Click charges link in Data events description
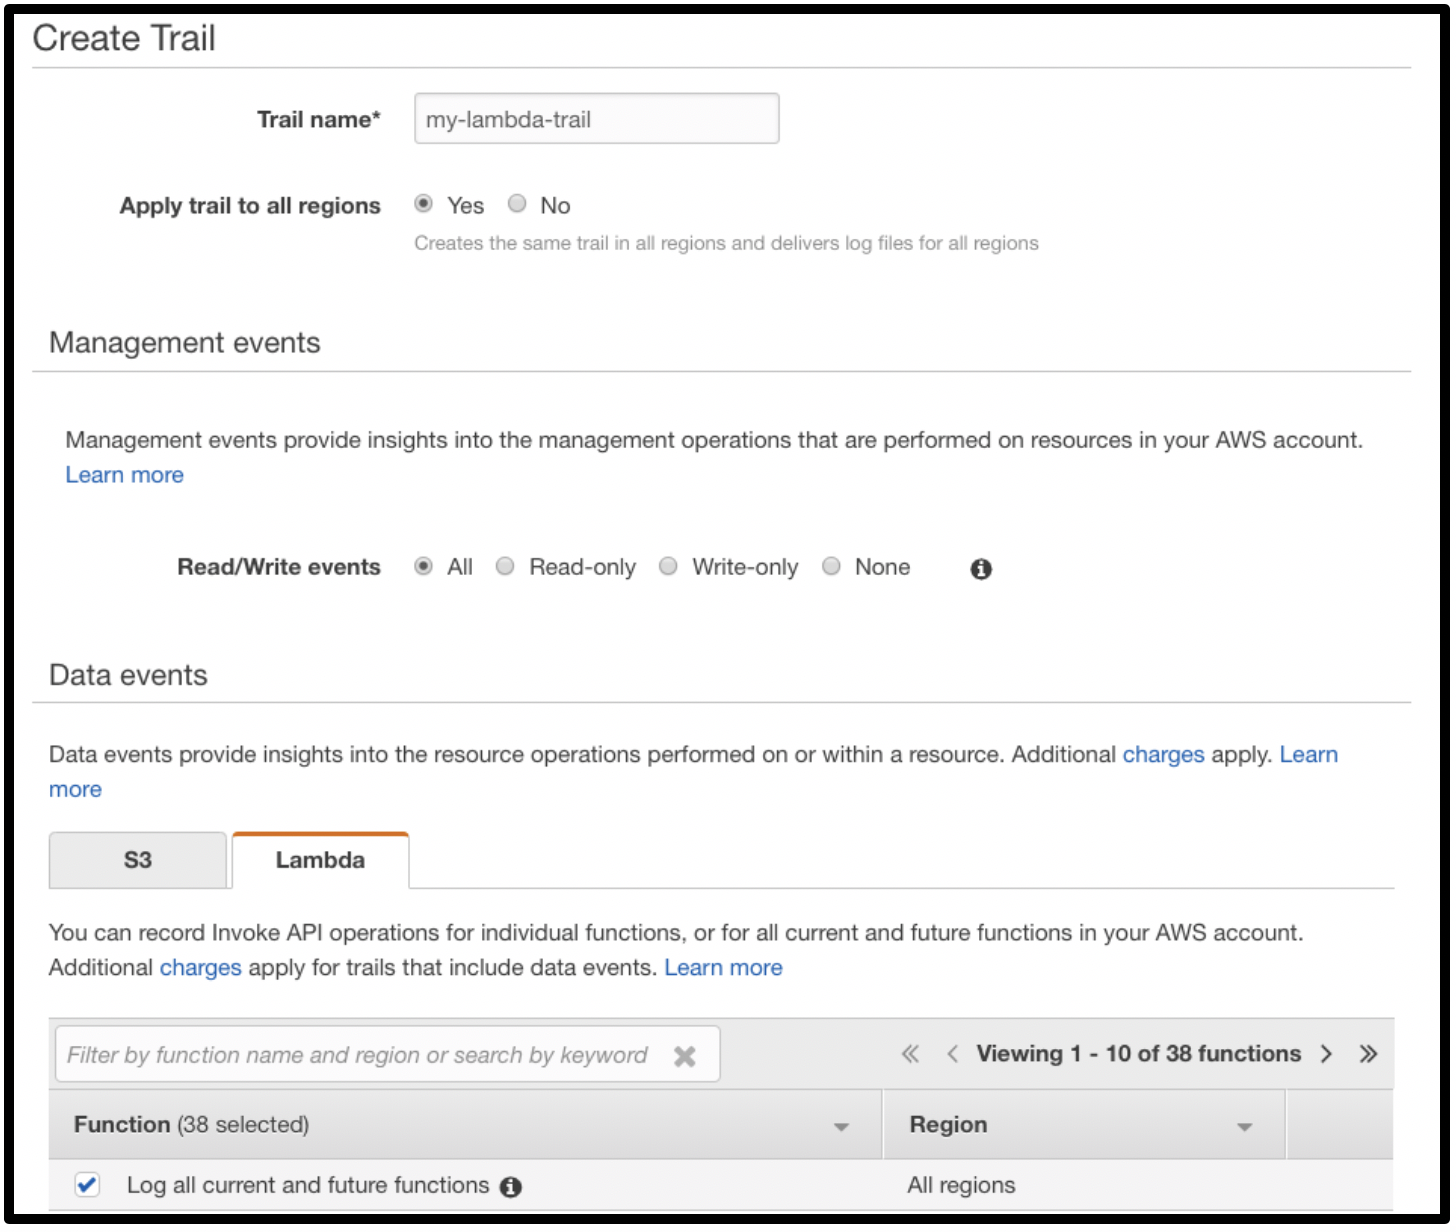1456x1232 pixels. pos(1163,754)
